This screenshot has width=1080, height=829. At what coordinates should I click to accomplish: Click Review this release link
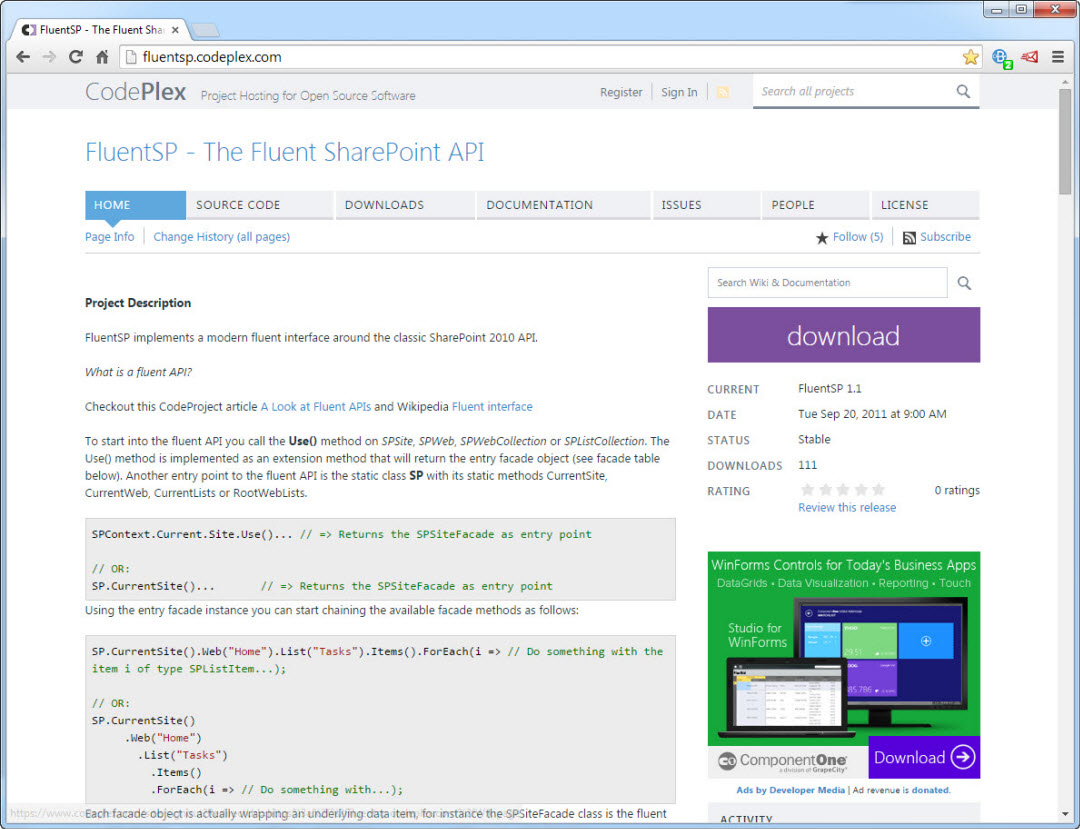(x=847, y=507)
